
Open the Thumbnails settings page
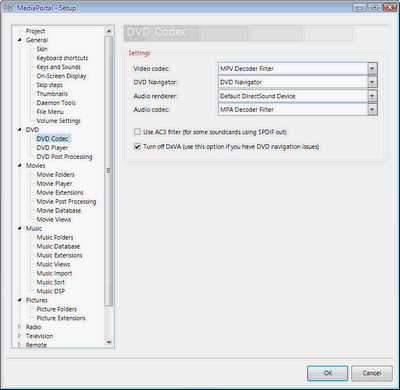52,94
